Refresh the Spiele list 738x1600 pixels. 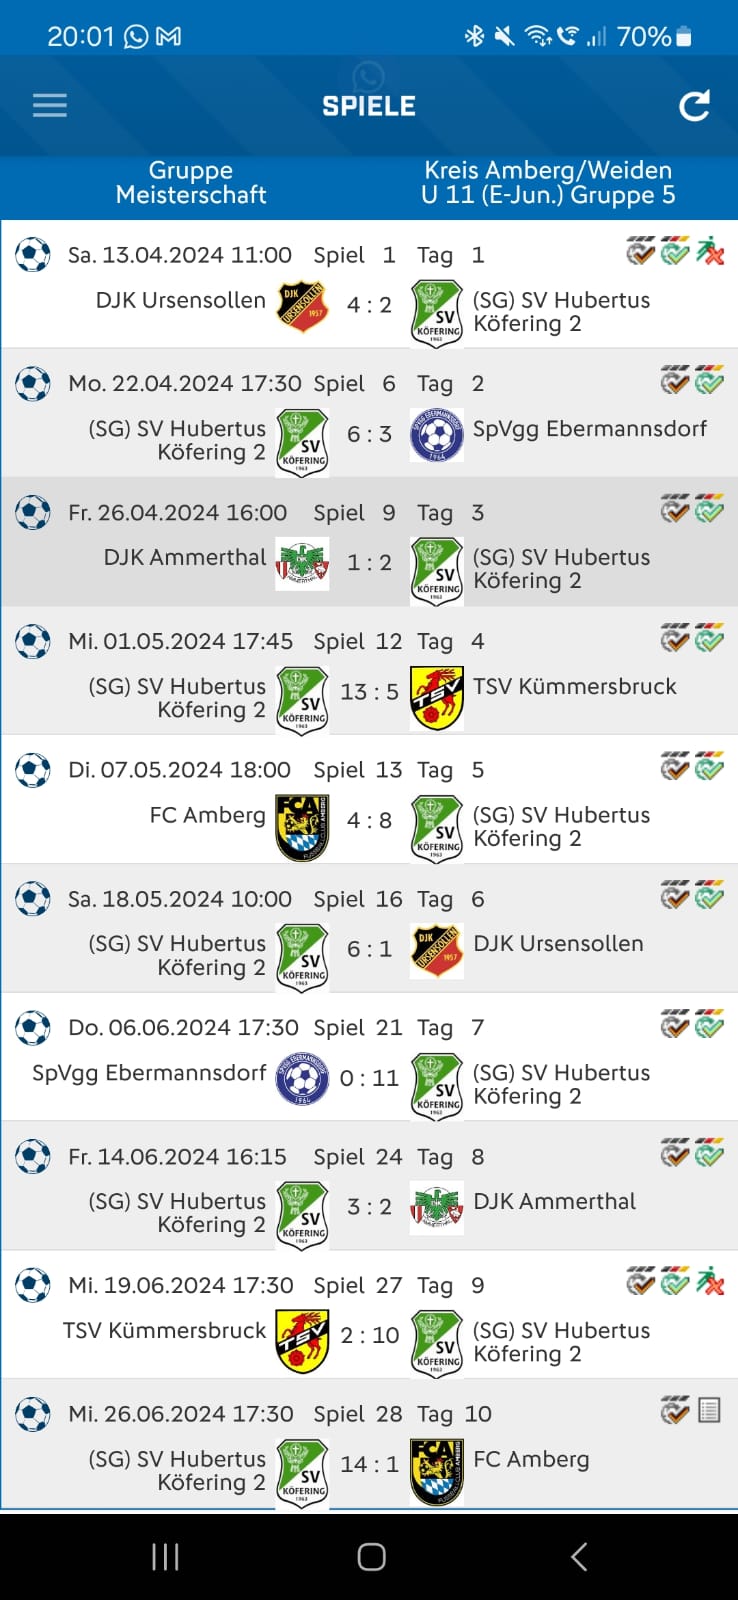coord(694,106)
